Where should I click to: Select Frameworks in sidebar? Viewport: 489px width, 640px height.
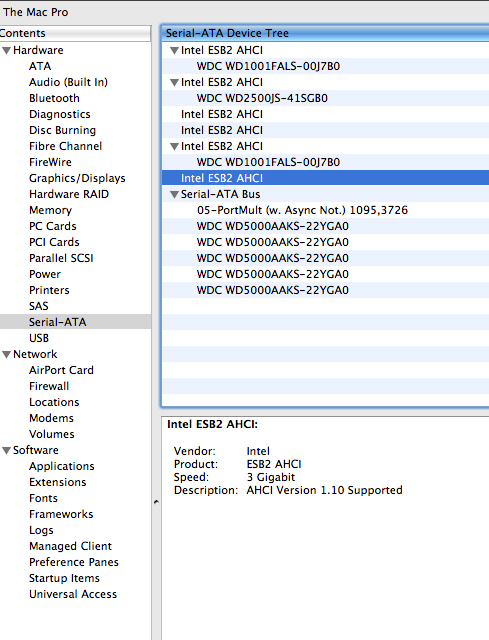click(61, 514)
